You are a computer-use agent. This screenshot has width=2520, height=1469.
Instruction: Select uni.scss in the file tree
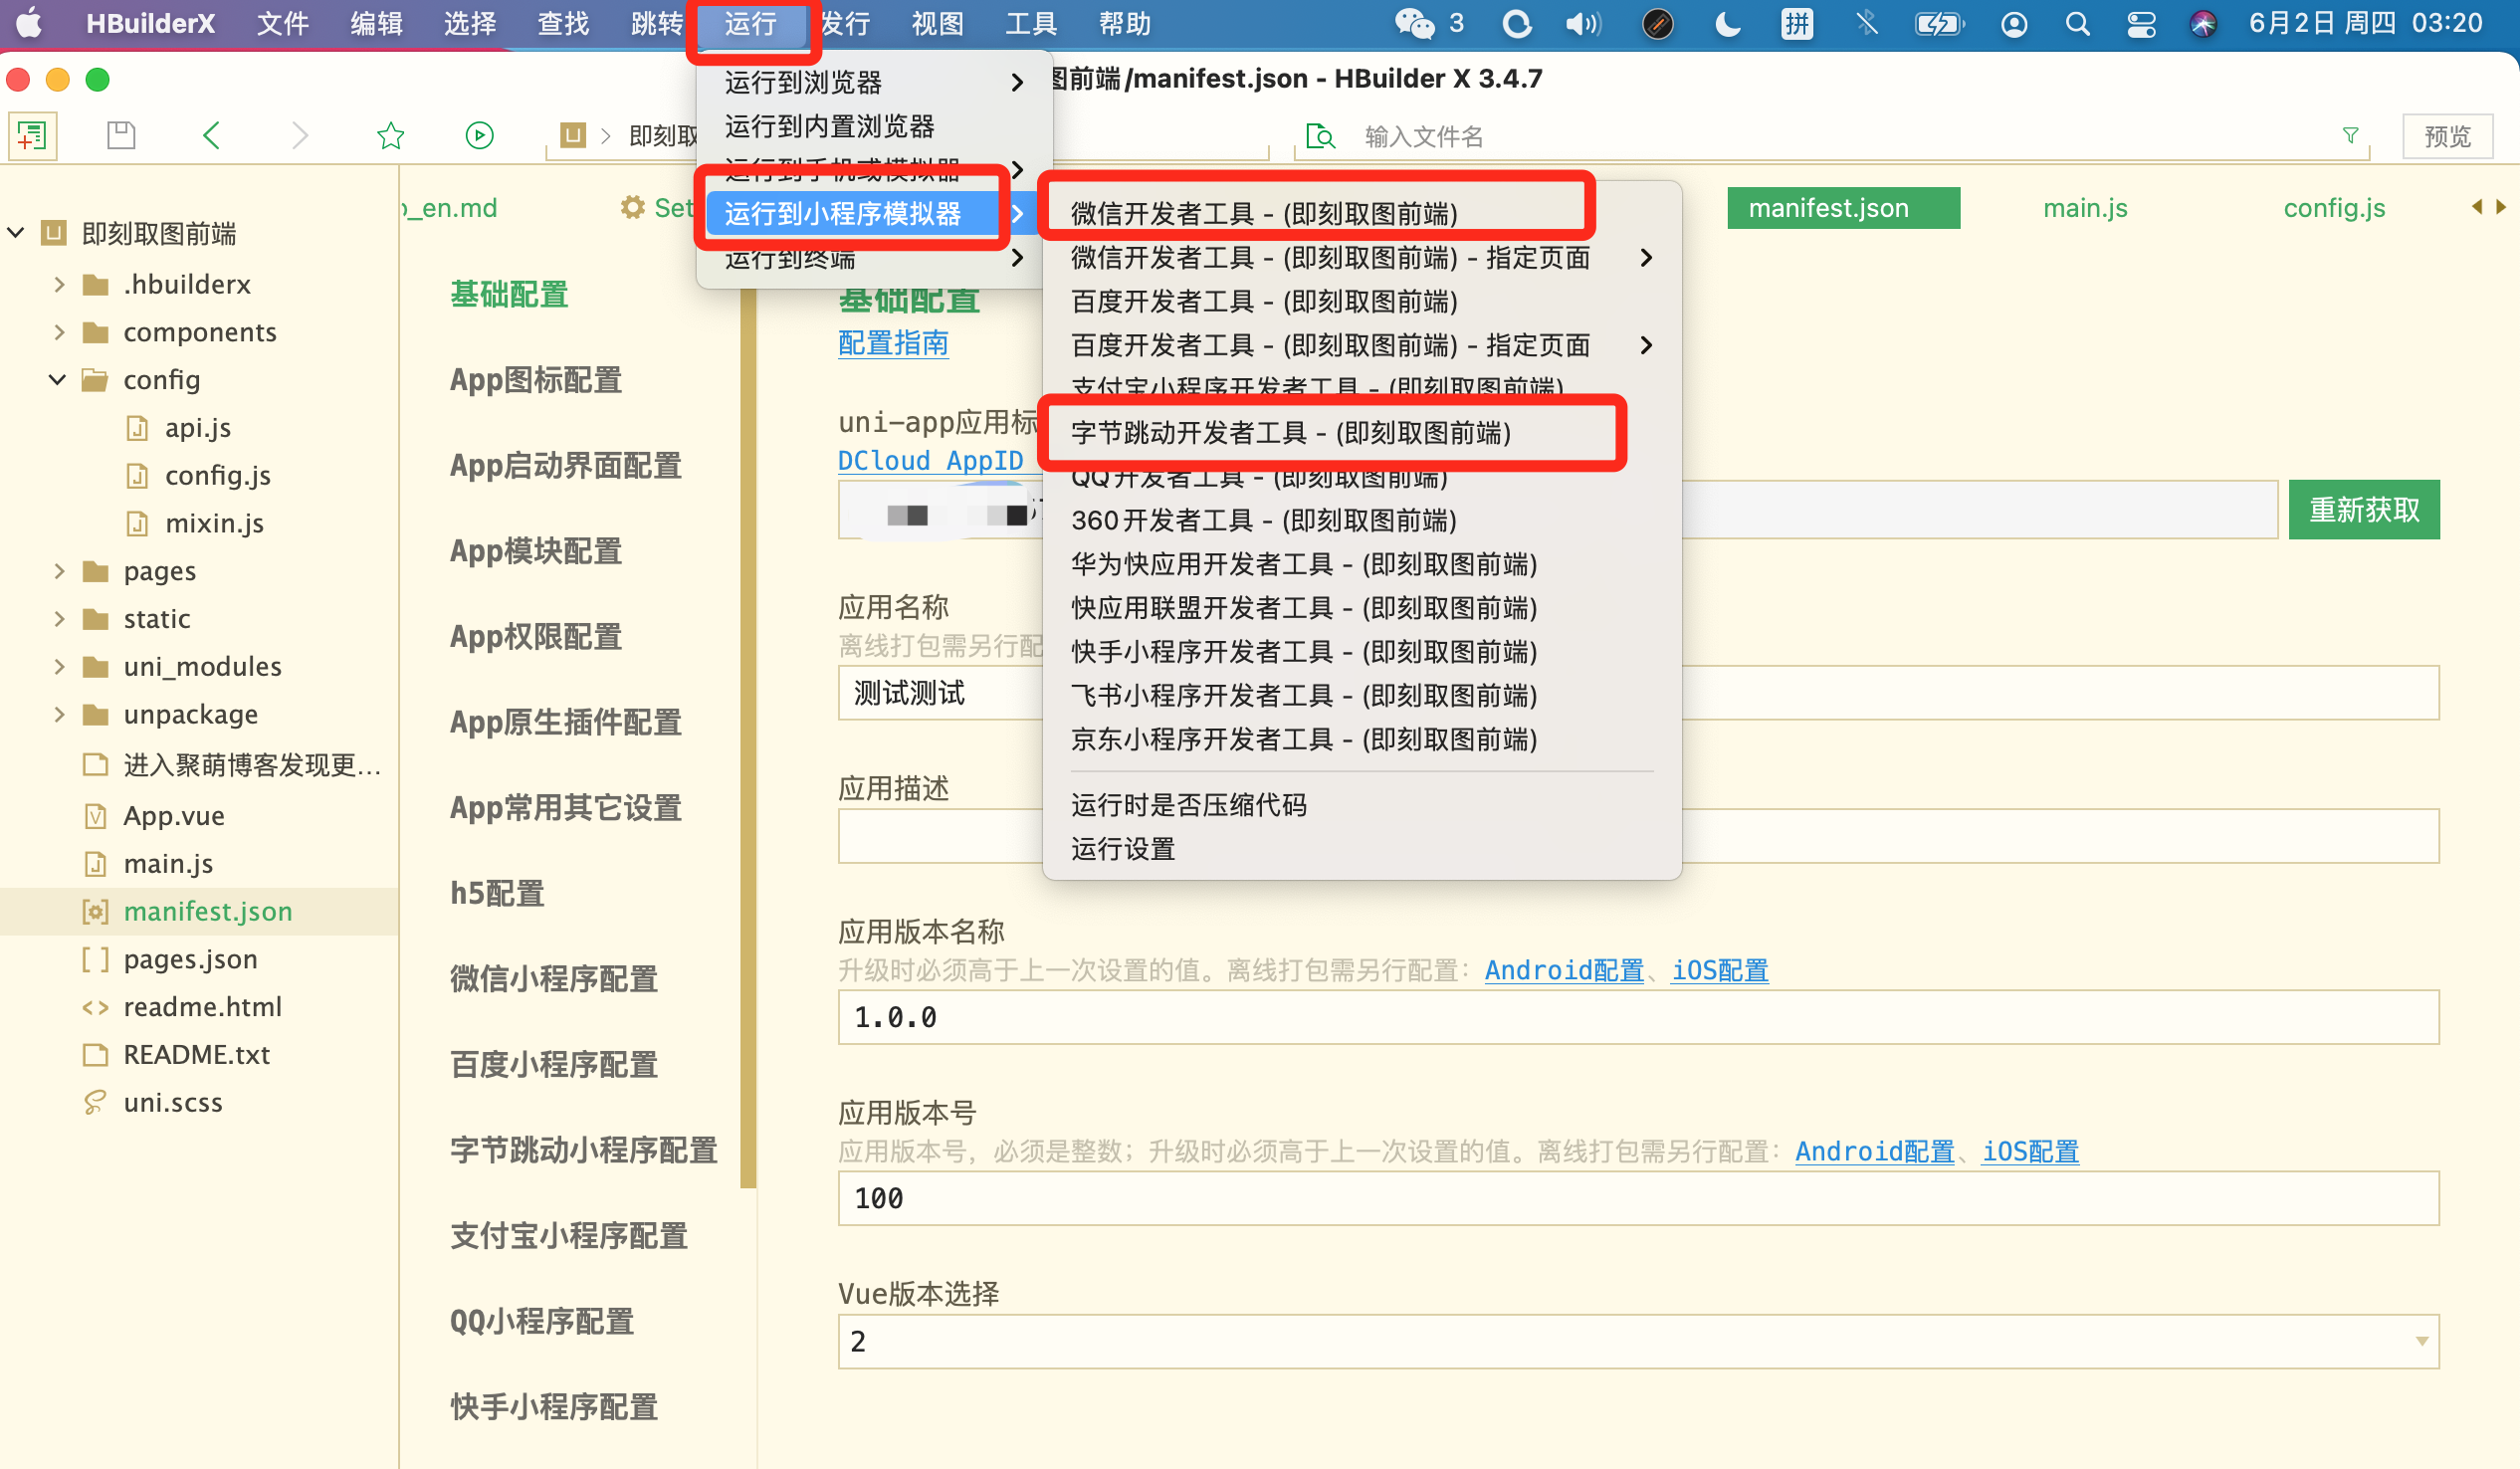[173, 1102]
